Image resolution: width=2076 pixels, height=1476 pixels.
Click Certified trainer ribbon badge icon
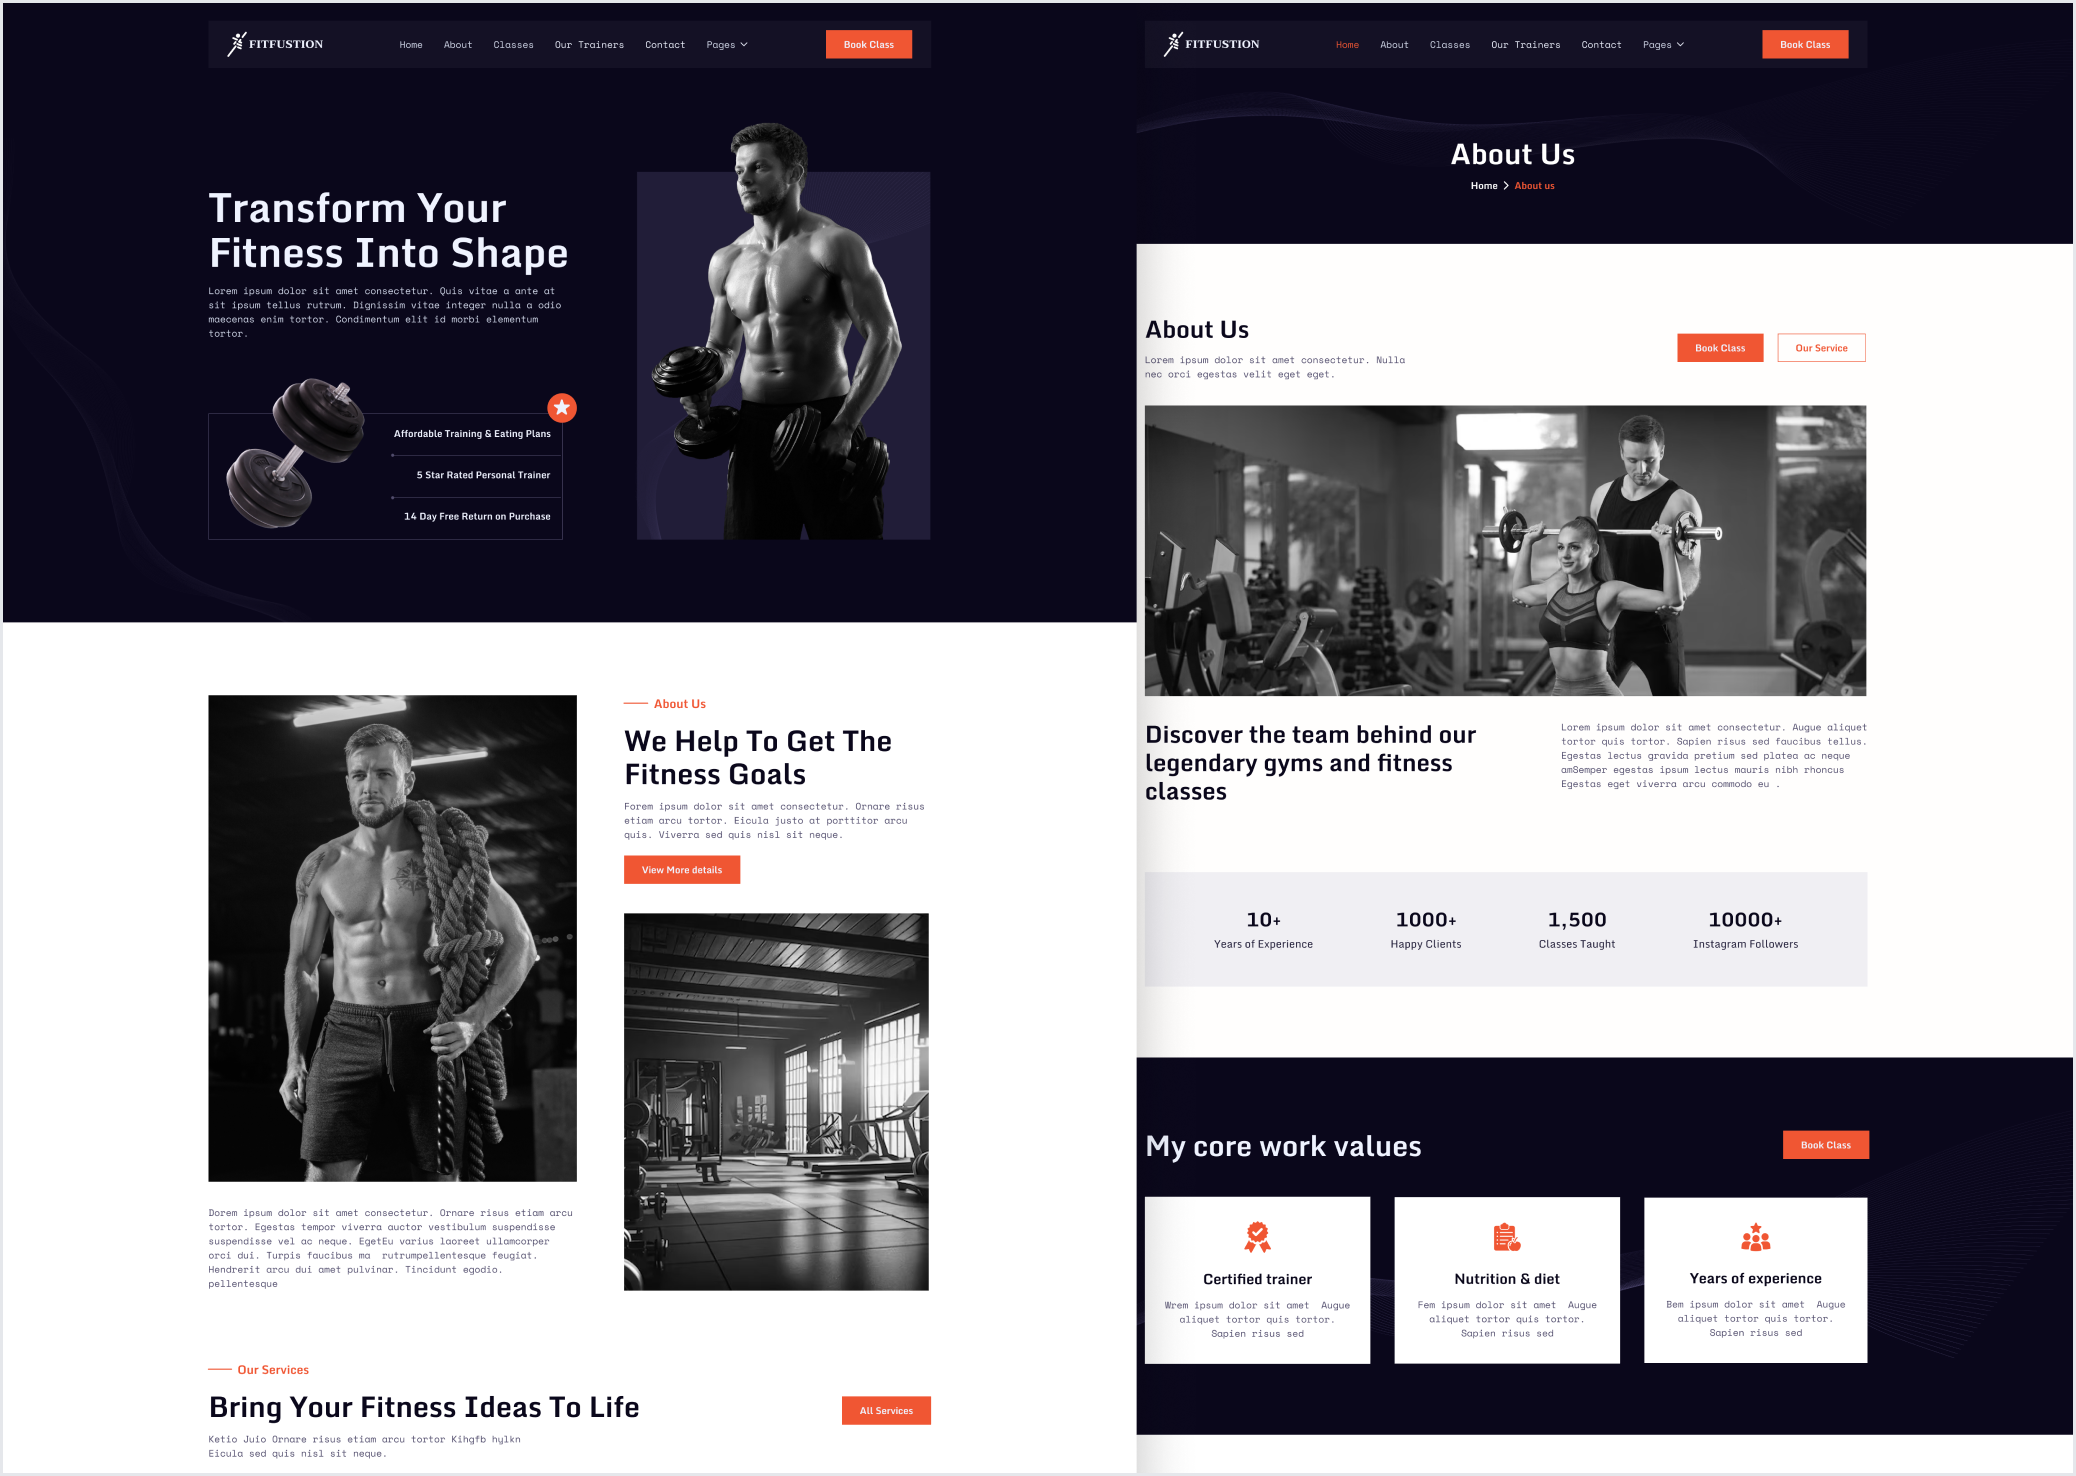(1257, 1237)
